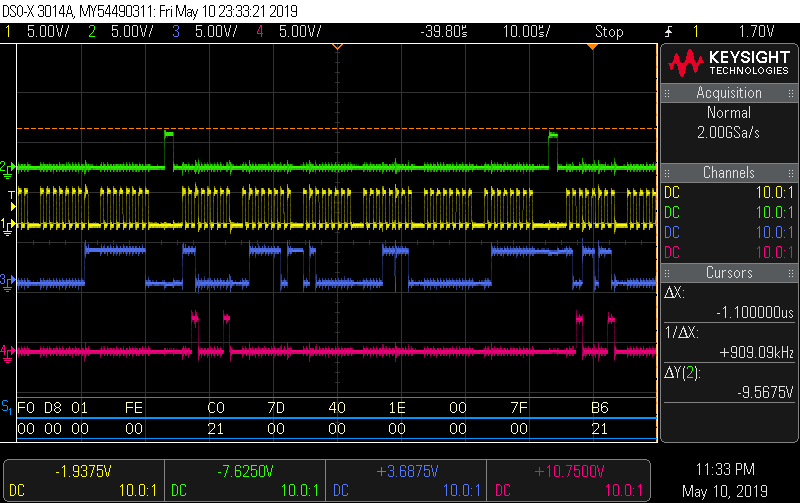Click decoded byte B6 in serial bus

[x=600, y=408]
